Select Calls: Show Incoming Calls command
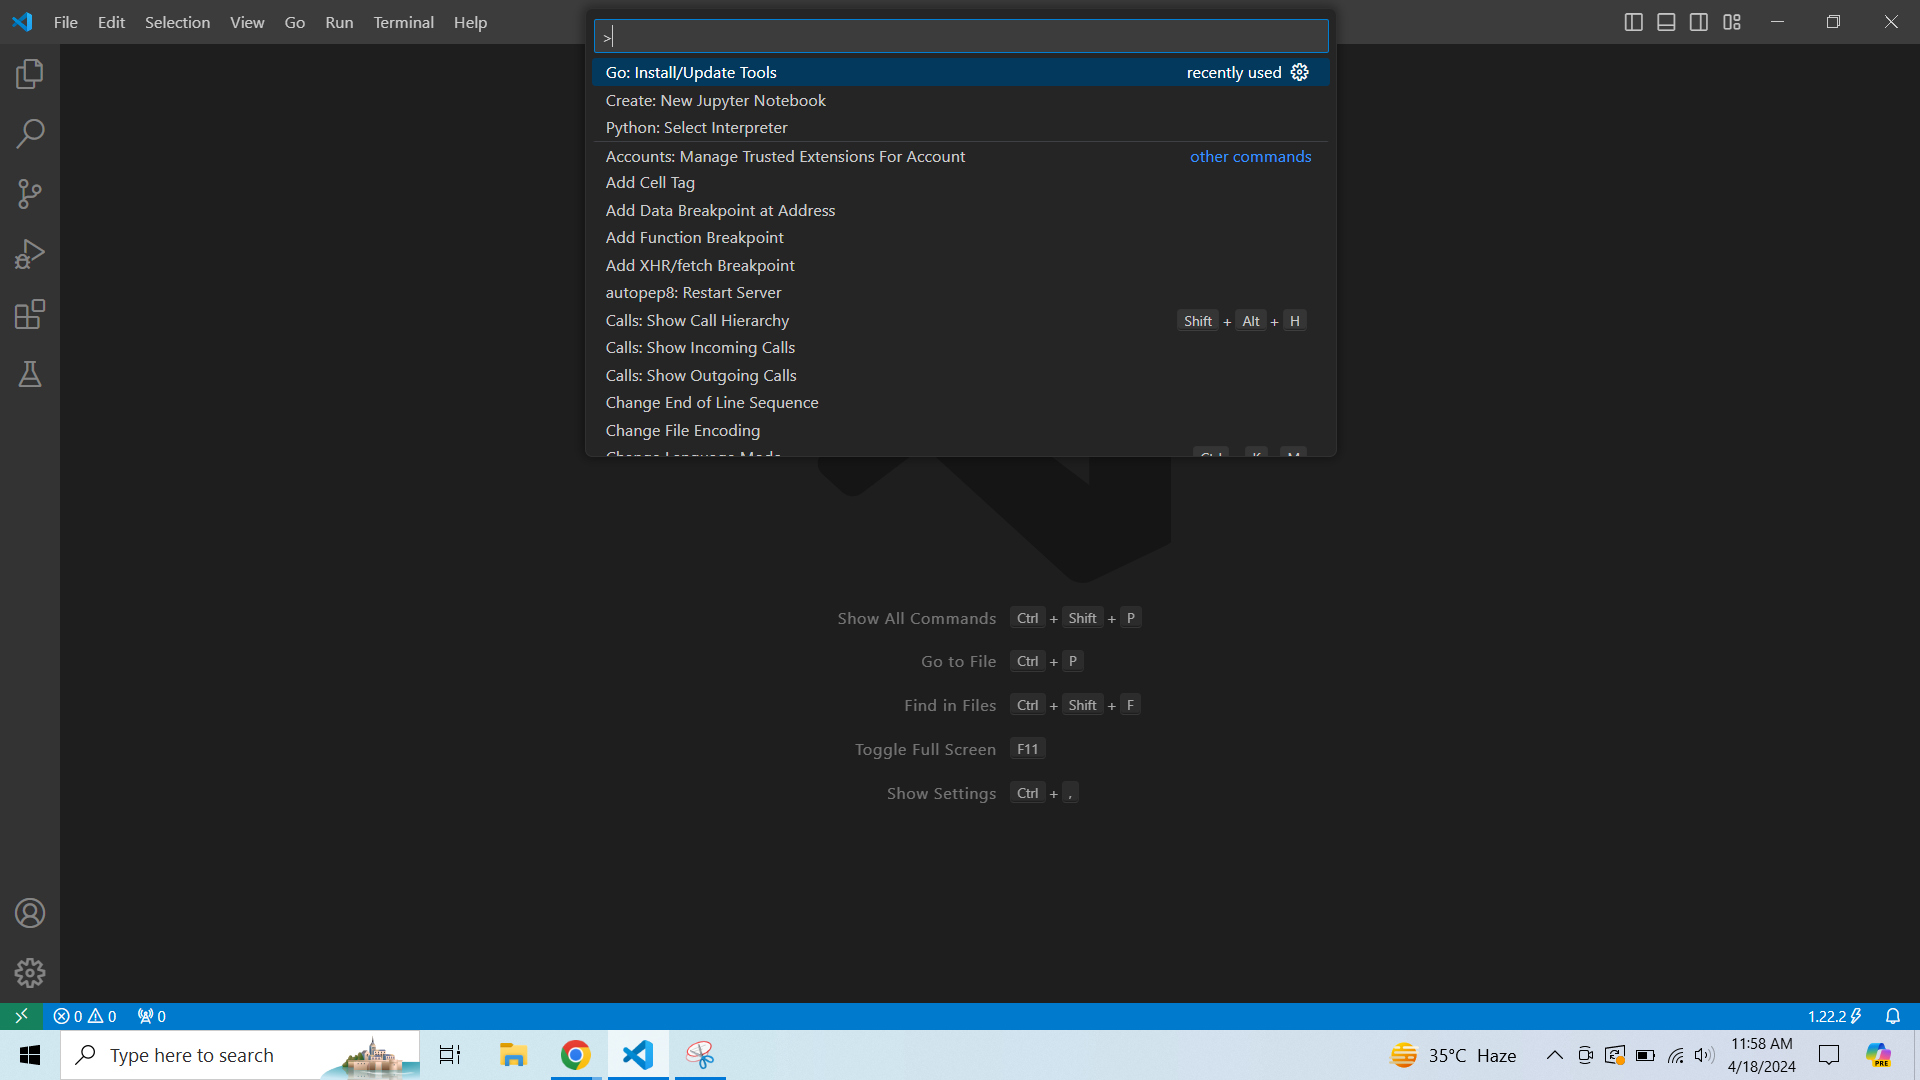The width and height of the screenshot is (1920, 1080). click(x=960, y=347)
